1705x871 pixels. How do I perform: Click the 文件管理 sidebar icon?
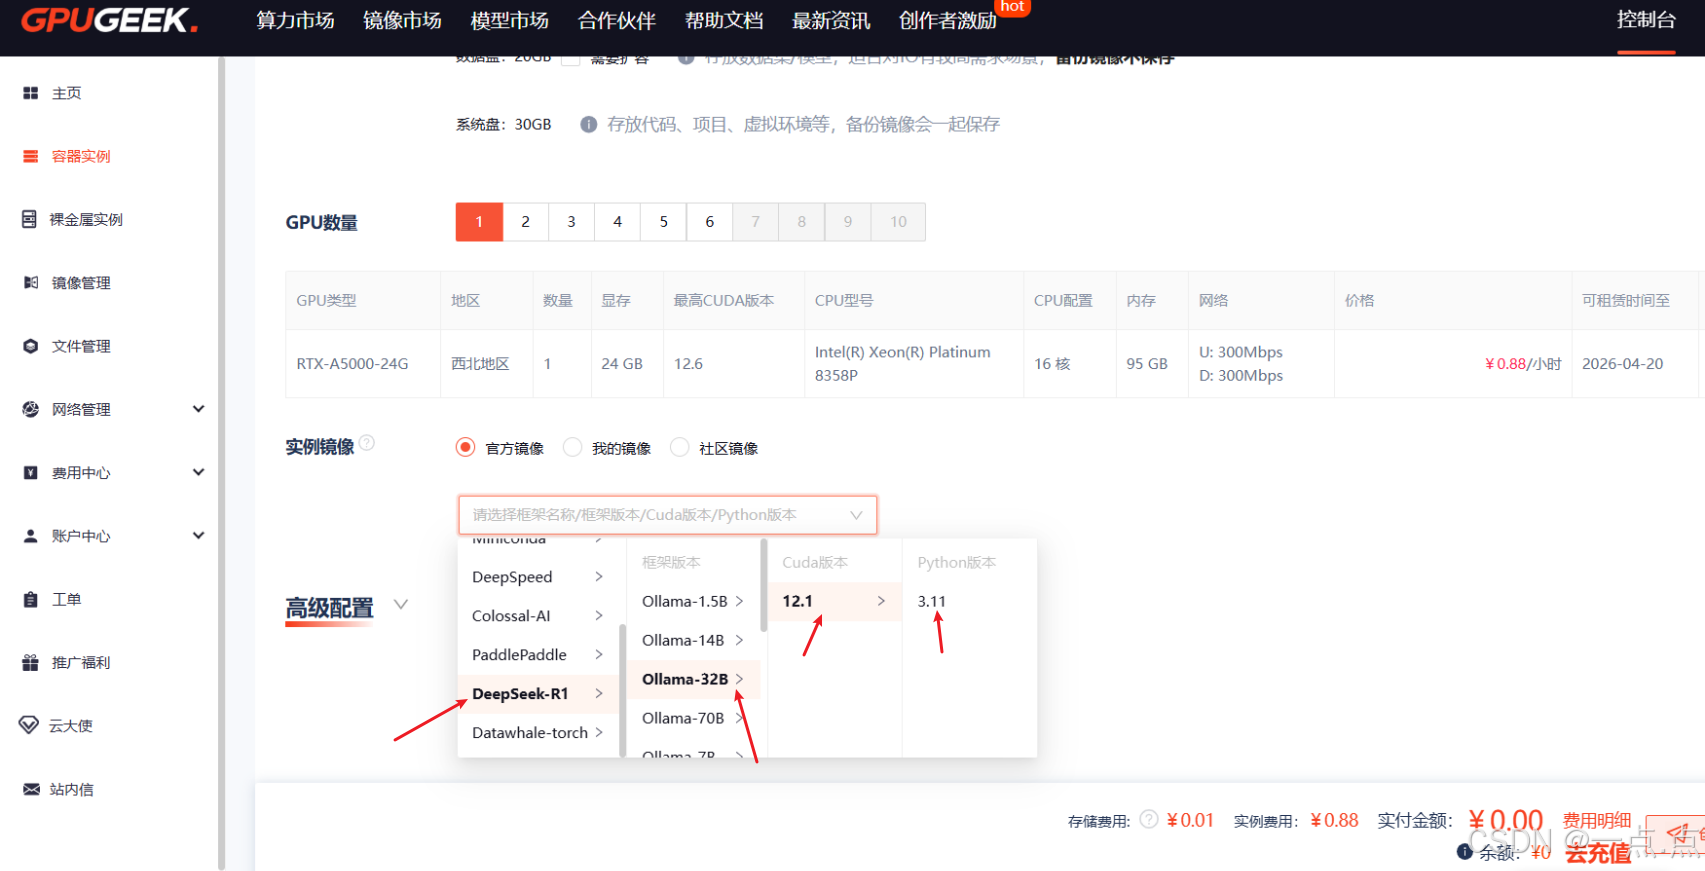(31, 346)
